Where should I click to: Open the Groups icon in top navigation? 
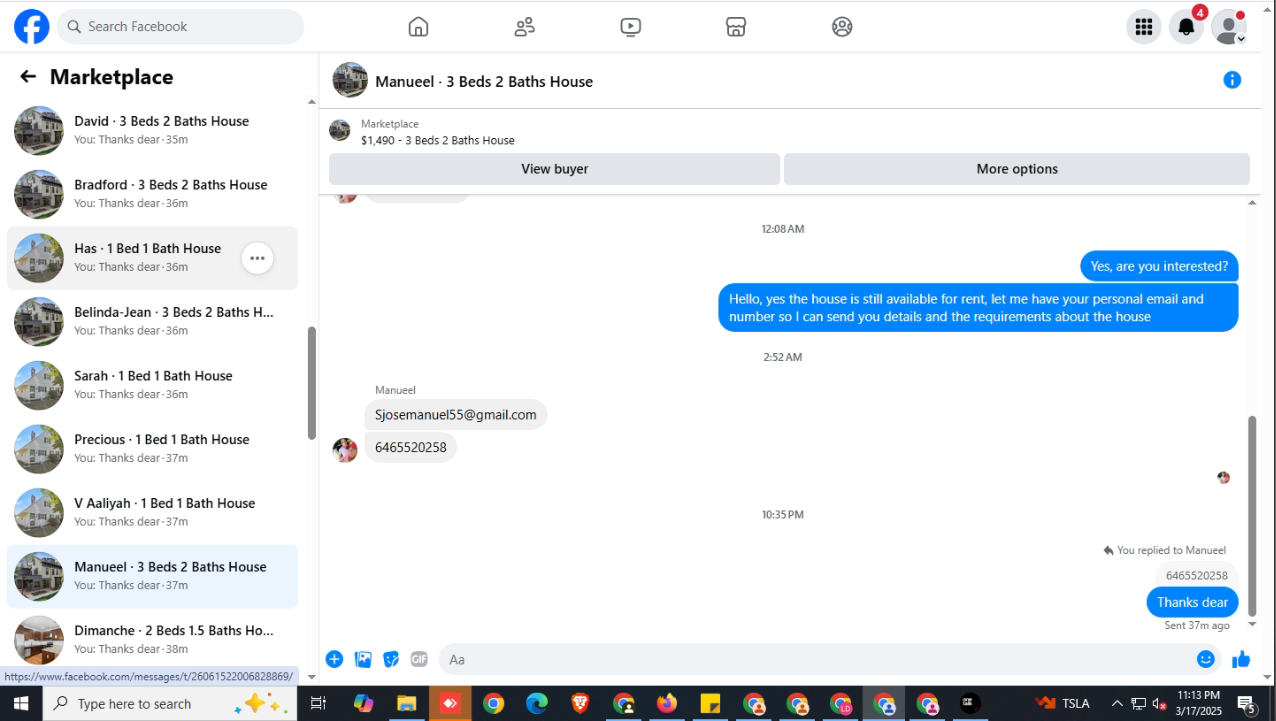(842, 27)
